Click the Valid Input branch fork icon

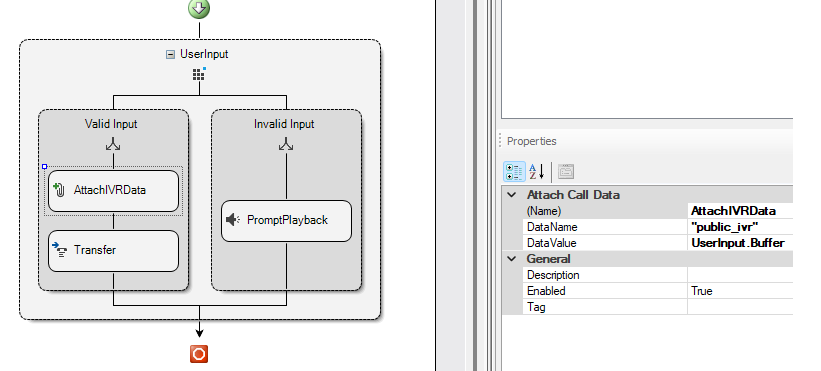coord(113,144)
